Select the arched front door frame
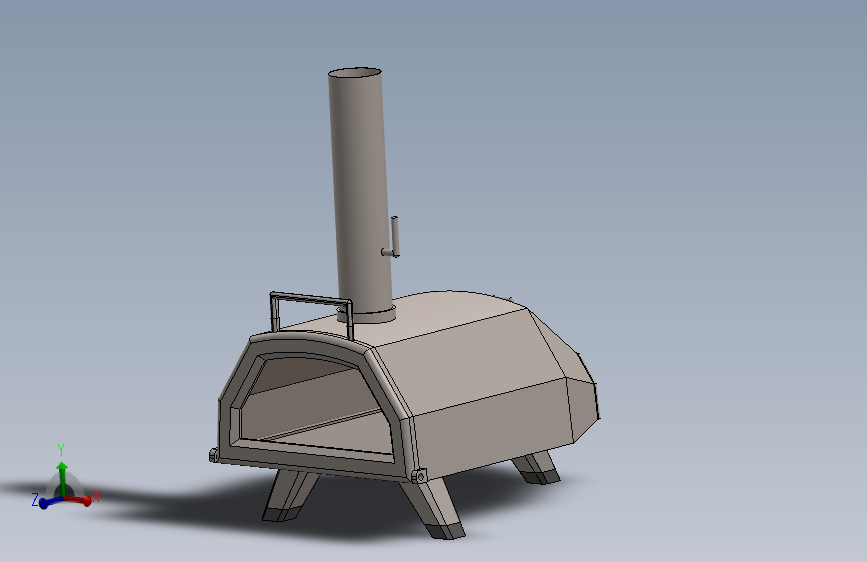867x562 pixels. coord(316,404)
